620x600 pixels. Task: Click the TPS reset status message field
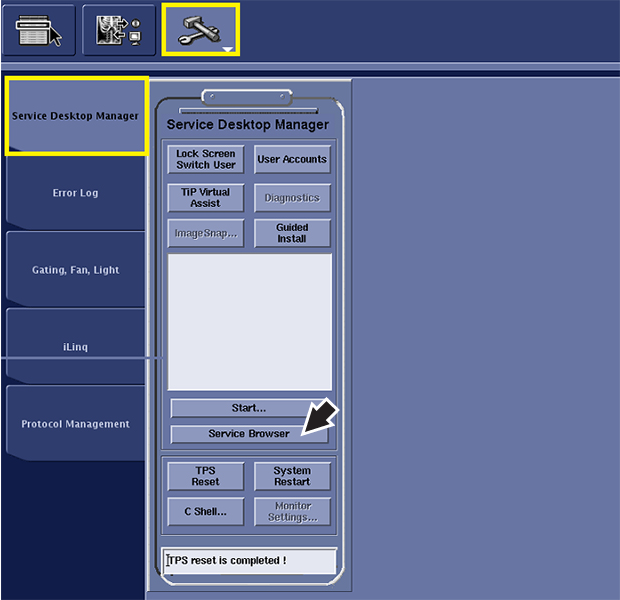[250, 561]
